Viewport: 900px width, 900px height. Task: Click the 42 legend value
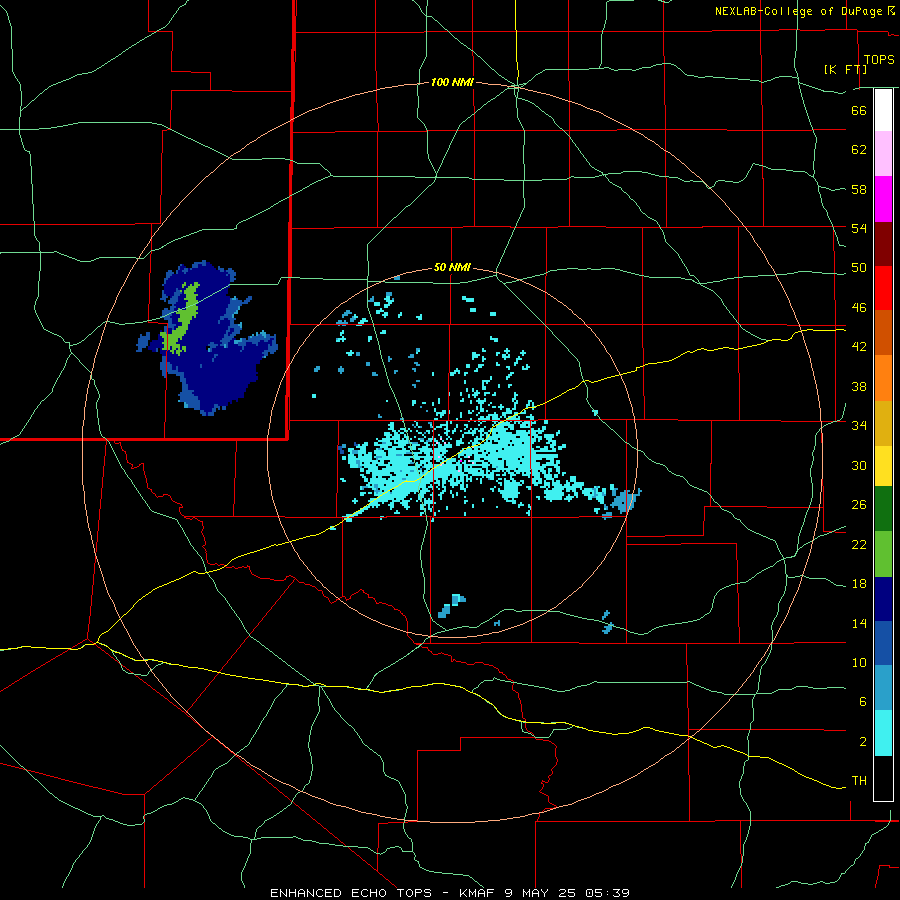pyautogui.click(x=859, y=347)
